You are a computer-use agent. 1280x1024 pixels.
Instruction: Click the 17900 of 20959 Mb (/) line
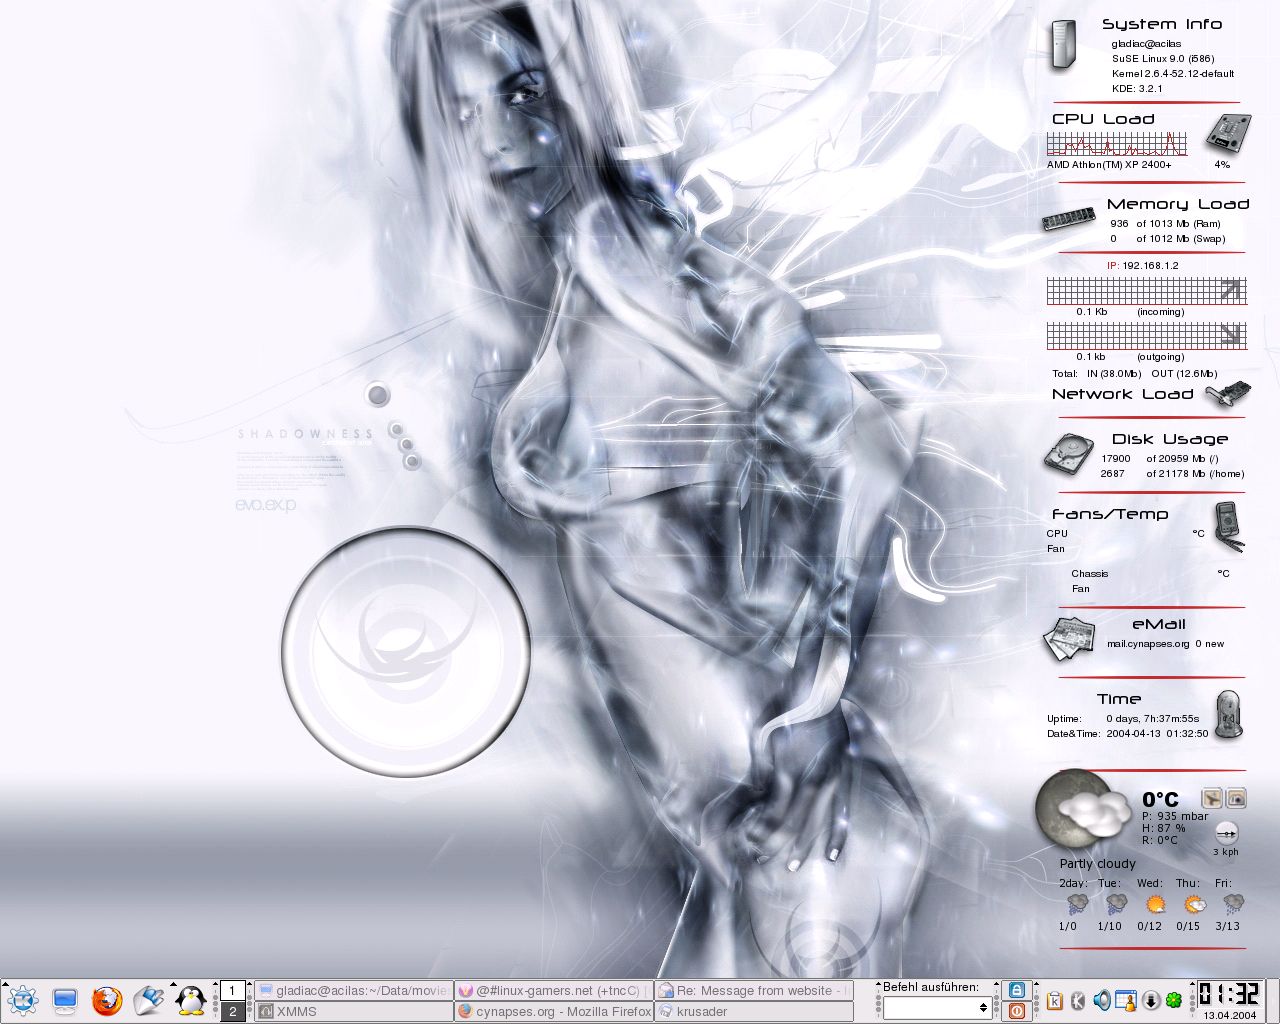(x=1160, y=459)
